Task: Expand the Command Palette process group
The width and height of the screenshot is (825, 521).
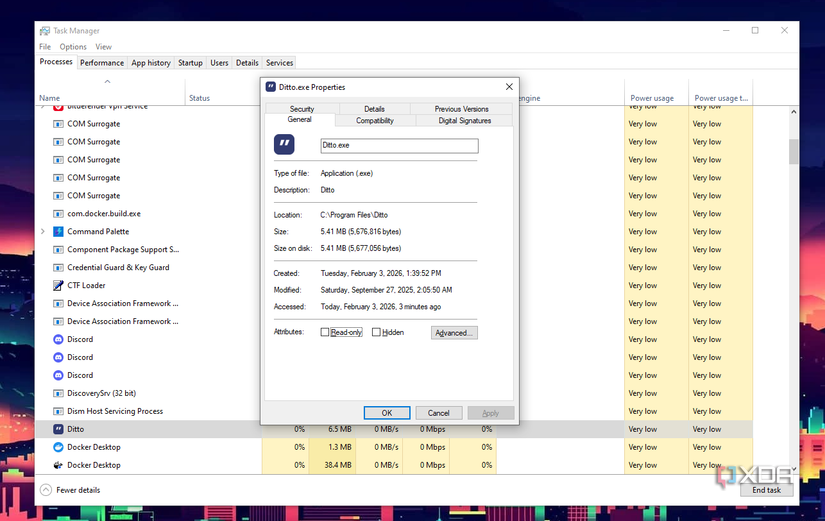Action: (x=43, y=232)
